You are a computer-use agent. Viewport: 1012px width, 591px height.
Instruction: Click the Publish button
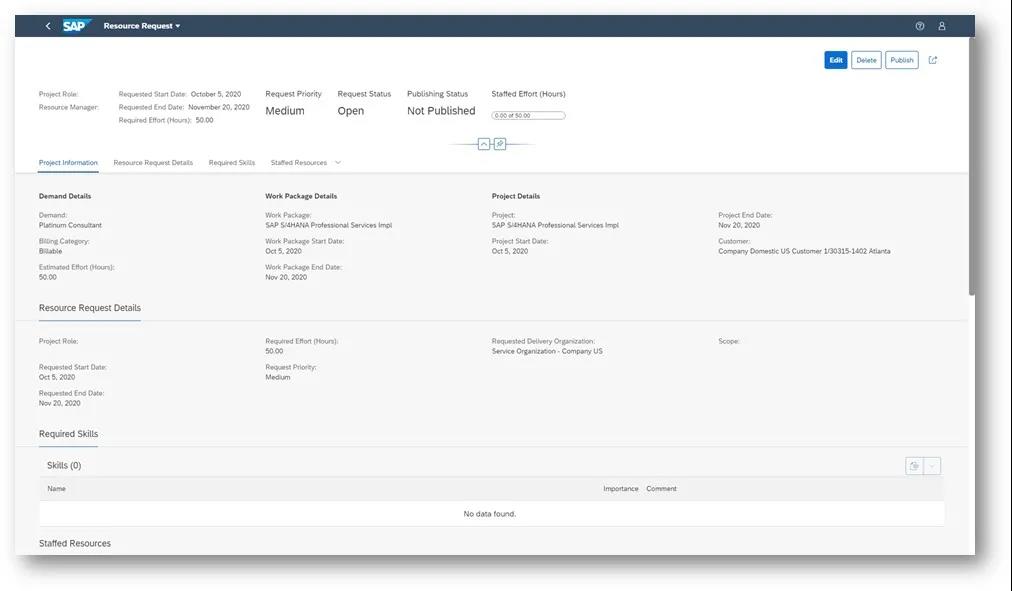[x=901, y=58]
